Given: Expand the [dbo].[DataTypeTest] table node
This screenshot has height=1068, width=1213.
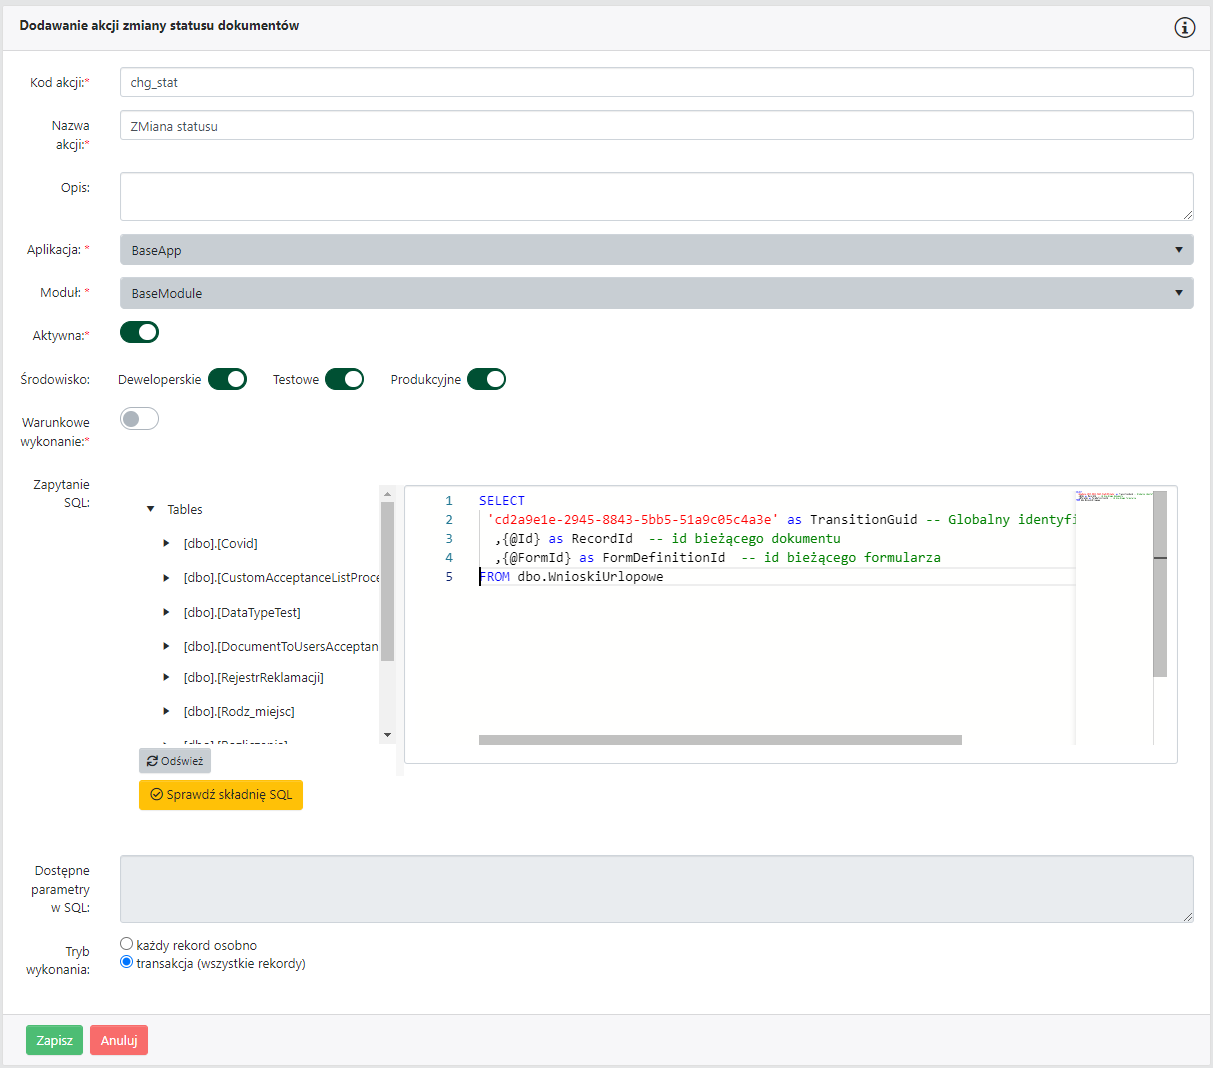Looking at the screenshot, I should click(x=166, y=612).
